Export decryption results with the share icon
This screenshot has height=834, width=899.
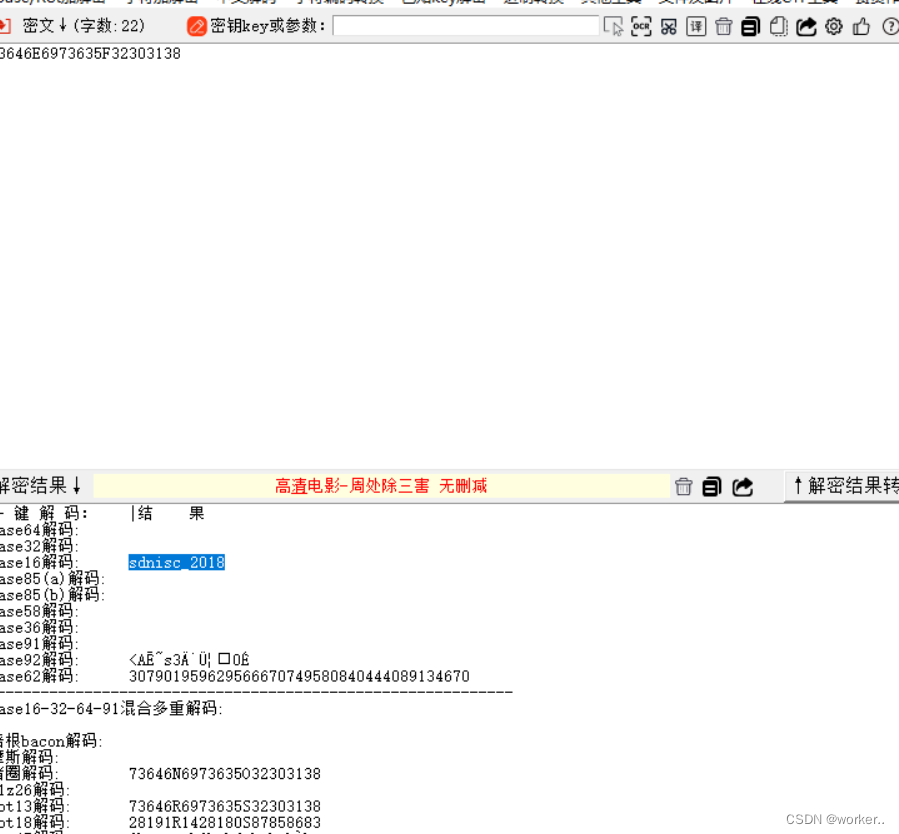[740, 486]
